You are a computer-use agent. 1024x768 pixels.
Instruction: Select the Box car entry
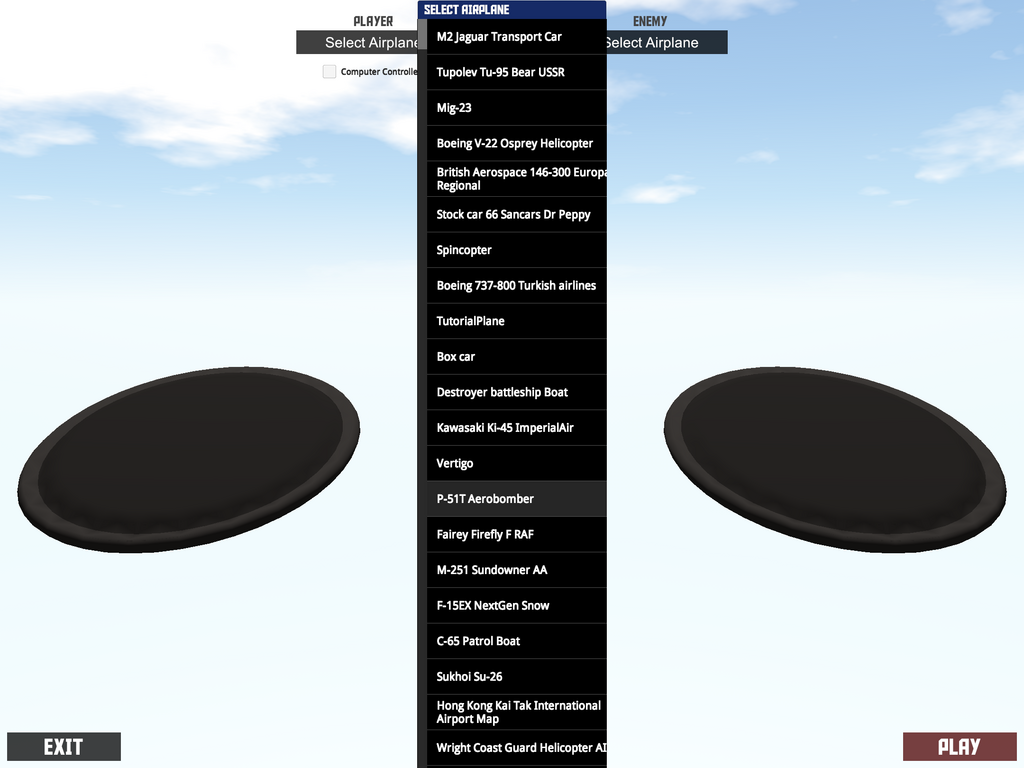coord(517,357)
